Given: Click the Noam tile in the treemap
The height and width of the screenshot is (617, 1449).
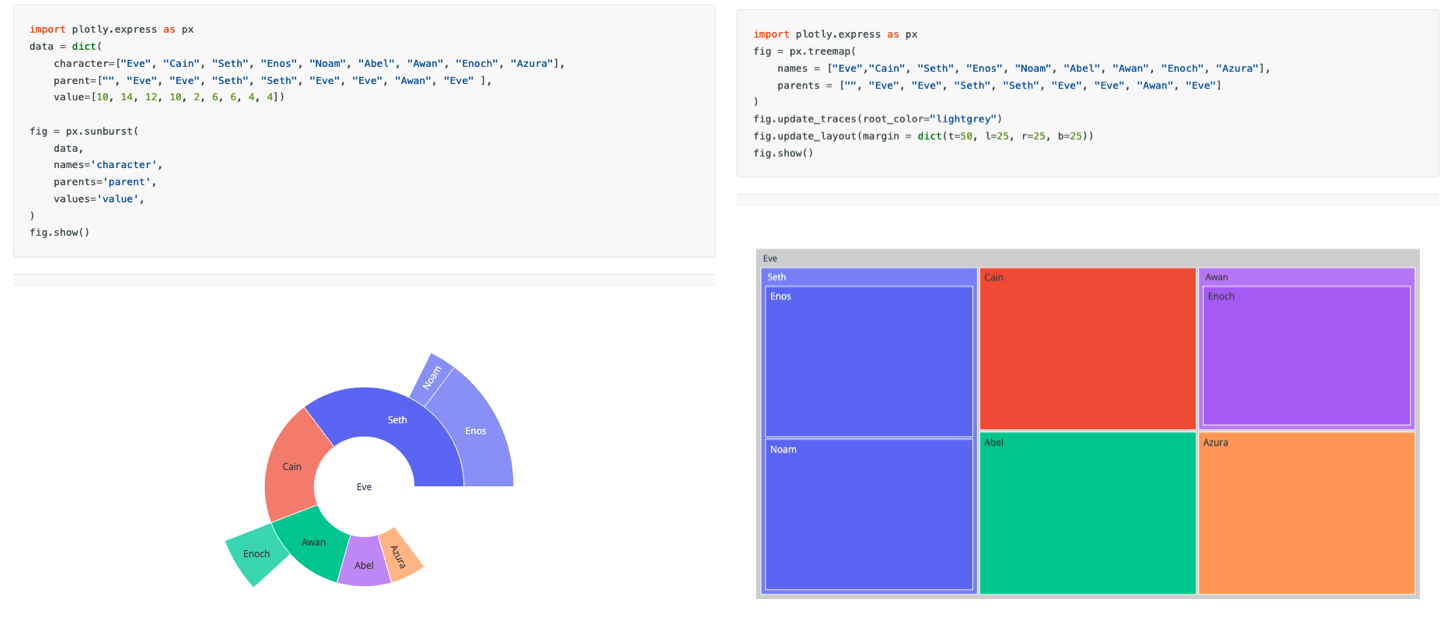Looking at the screenshot, I should [868, 515].
